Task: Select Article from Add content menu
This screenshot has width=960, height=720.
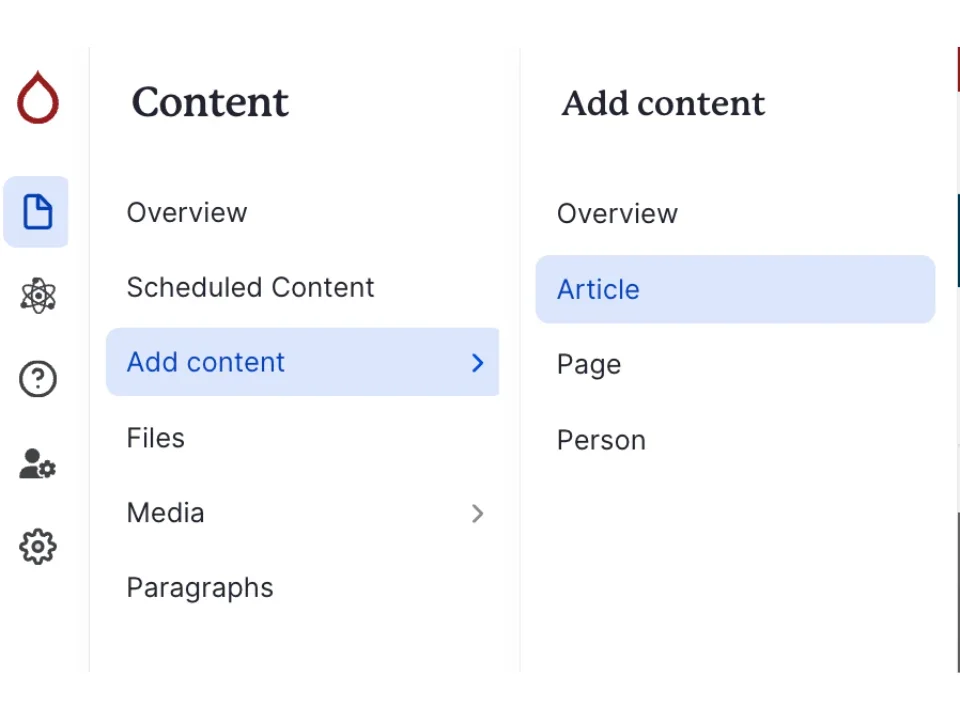Action: tap(598, 289)
